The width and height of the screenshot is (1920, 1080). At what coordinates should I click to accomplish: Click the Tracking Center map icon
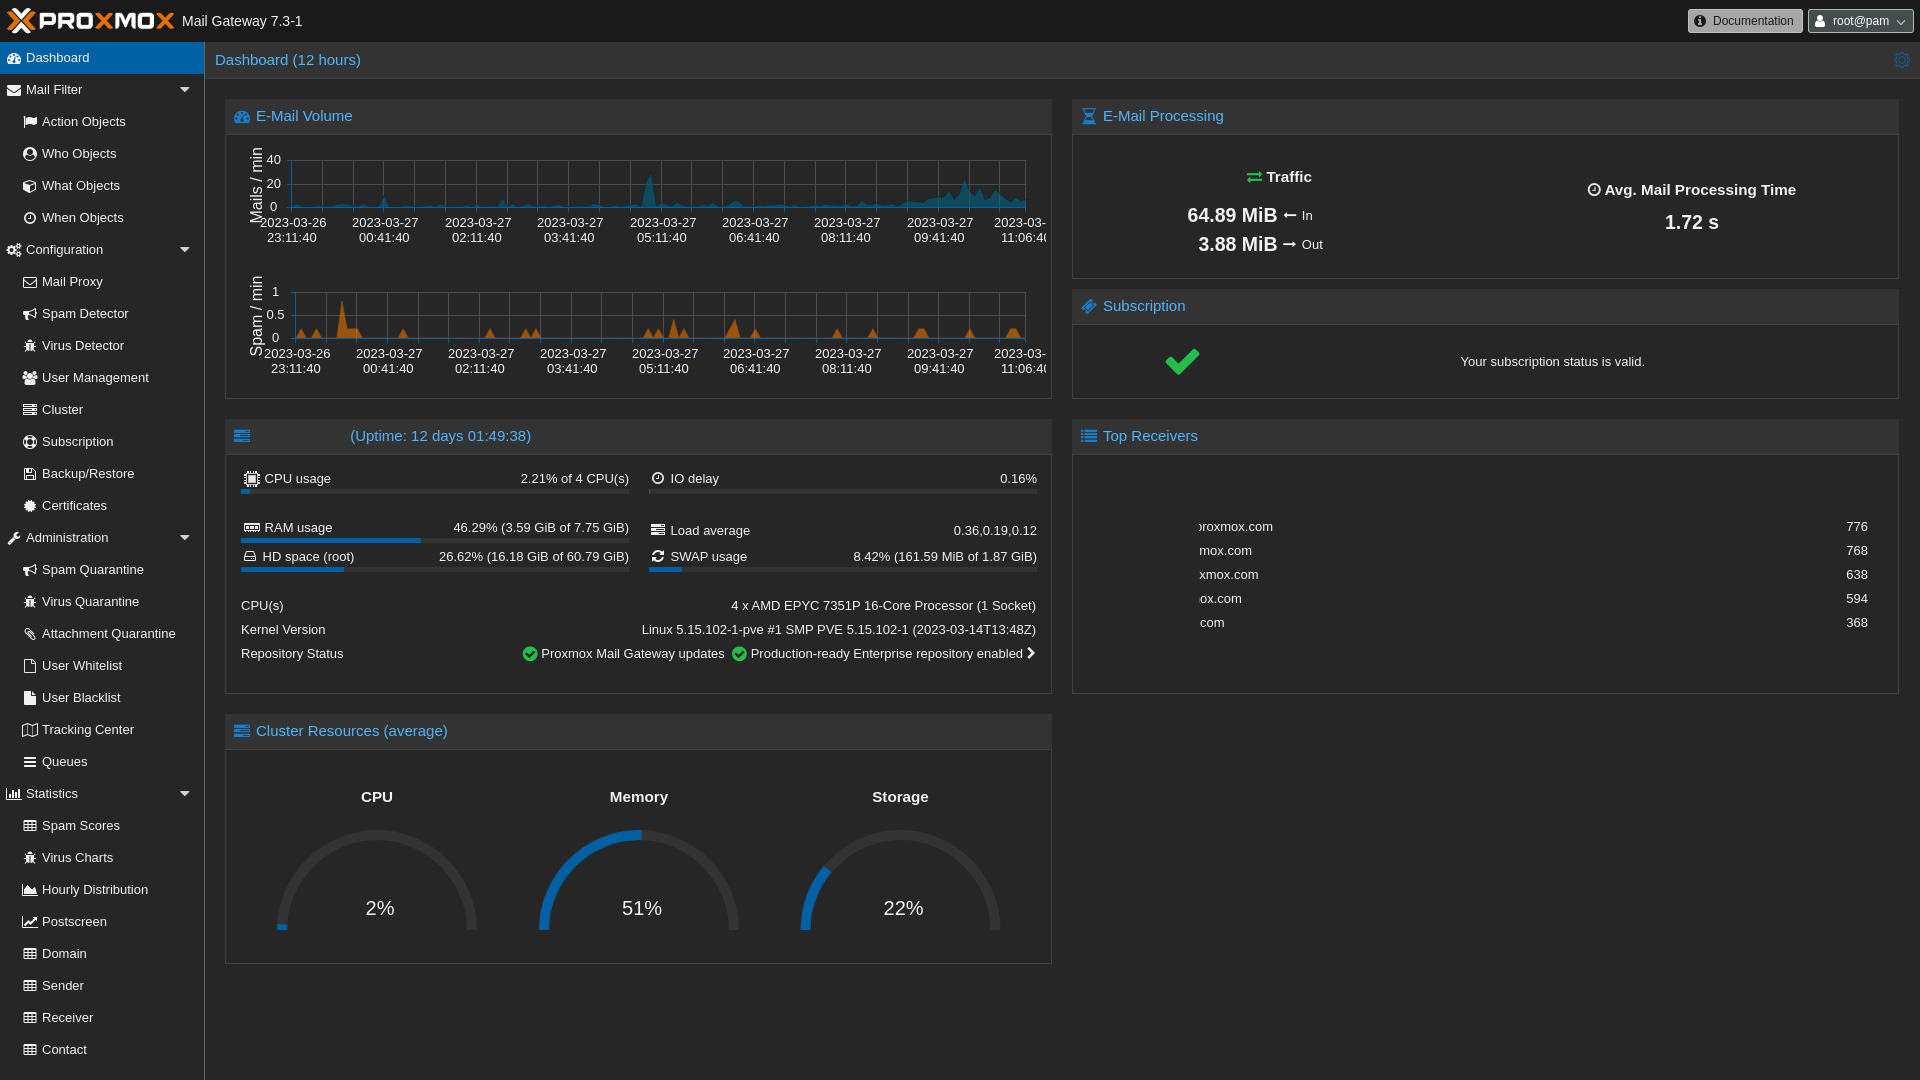pyautogui.click(x=30, y=730)
